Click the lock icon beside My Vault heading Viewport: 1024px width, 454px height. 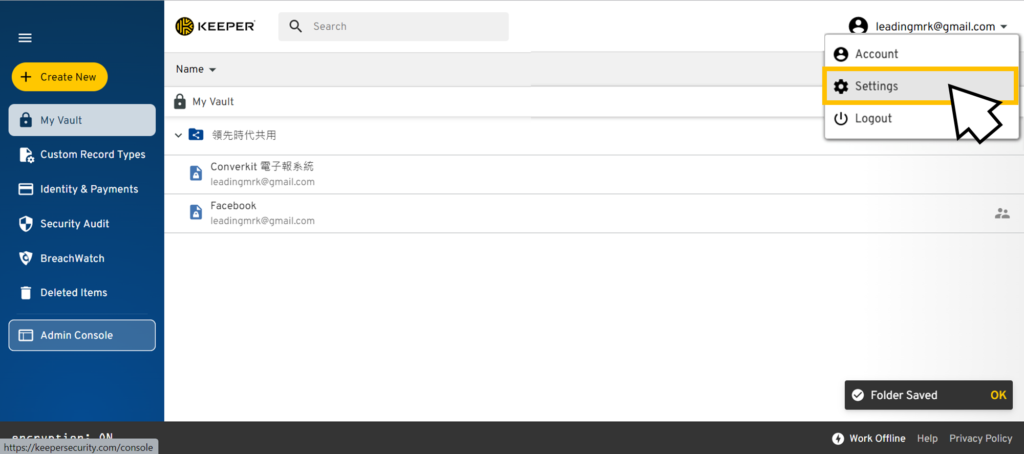[x=180, y=102]
